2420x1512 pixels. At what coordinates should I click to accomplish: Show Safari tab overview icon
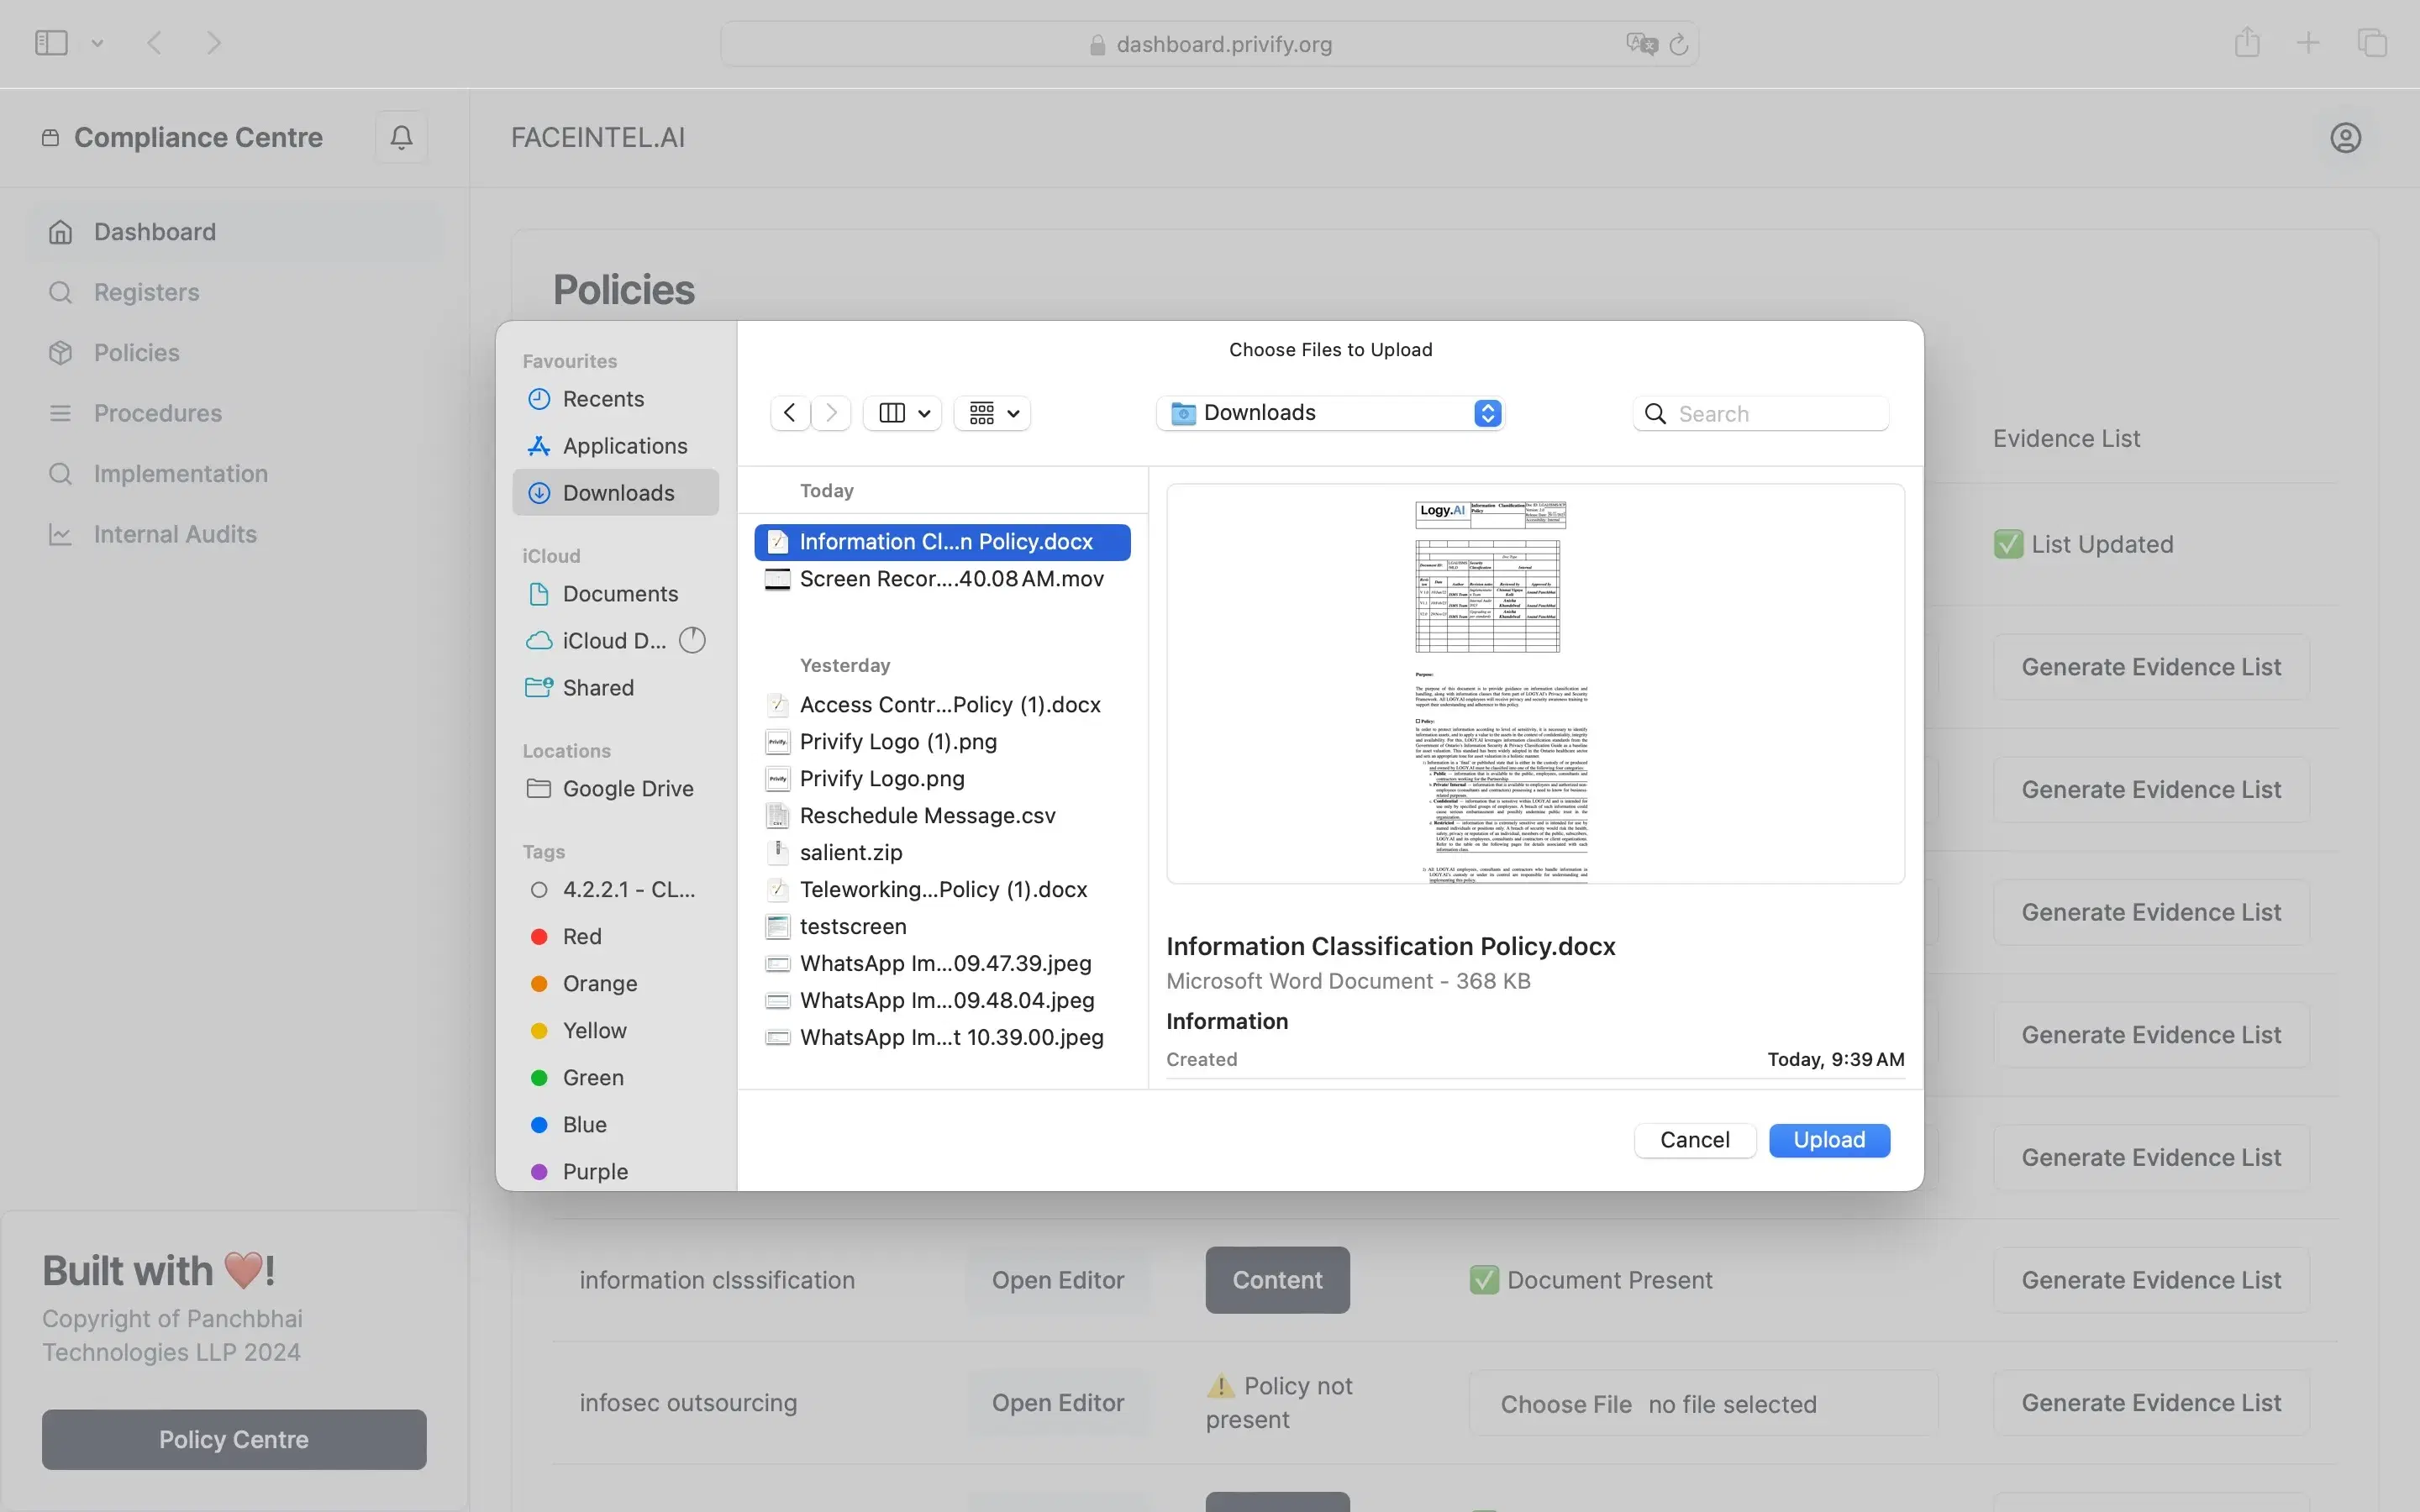pos(2372,43)
